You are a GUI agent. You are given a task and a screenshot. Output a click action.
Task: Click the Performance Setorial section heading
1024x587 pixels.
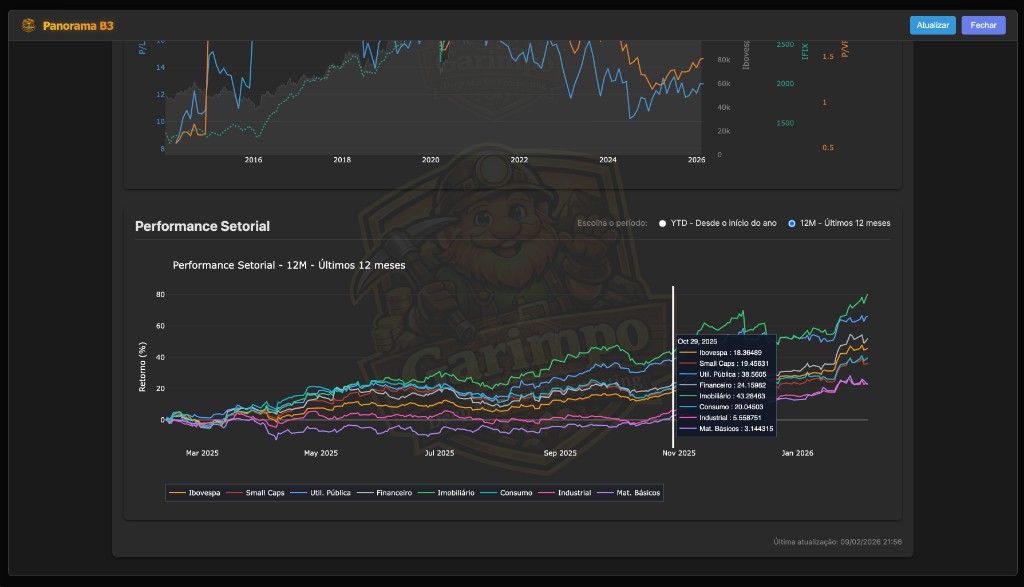click(202, 227)
